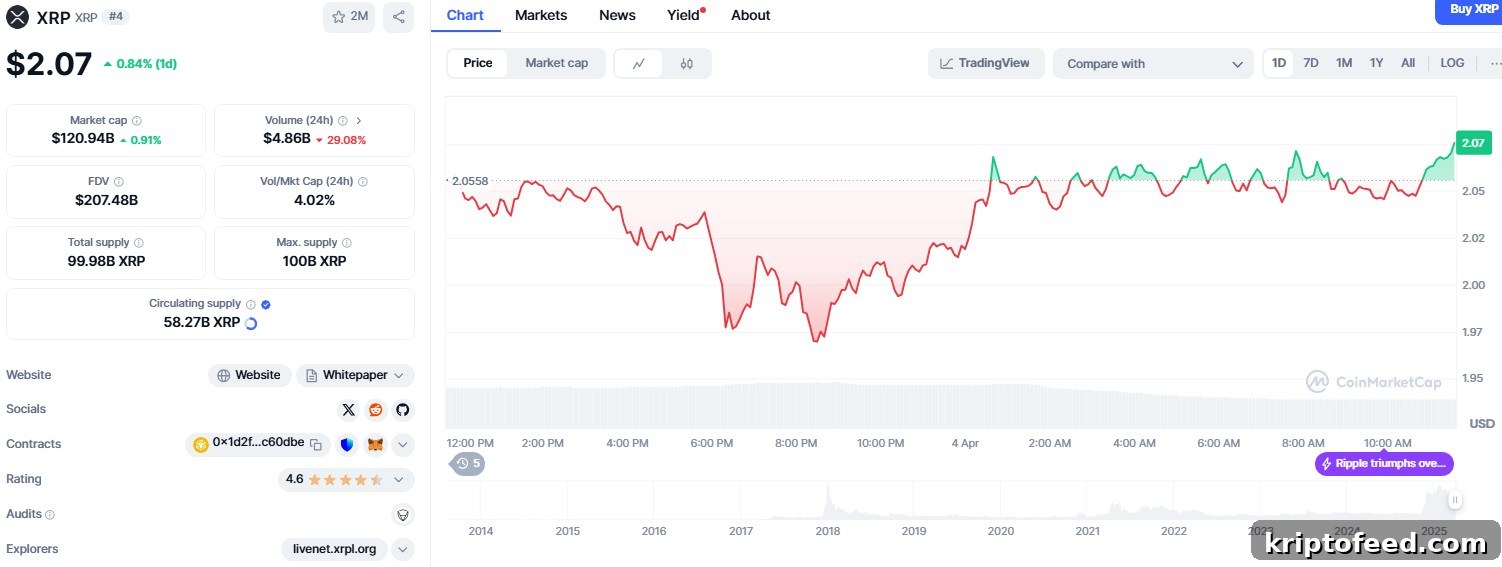
Task: Expand the explorers list chevron
Action: point(403,549)
